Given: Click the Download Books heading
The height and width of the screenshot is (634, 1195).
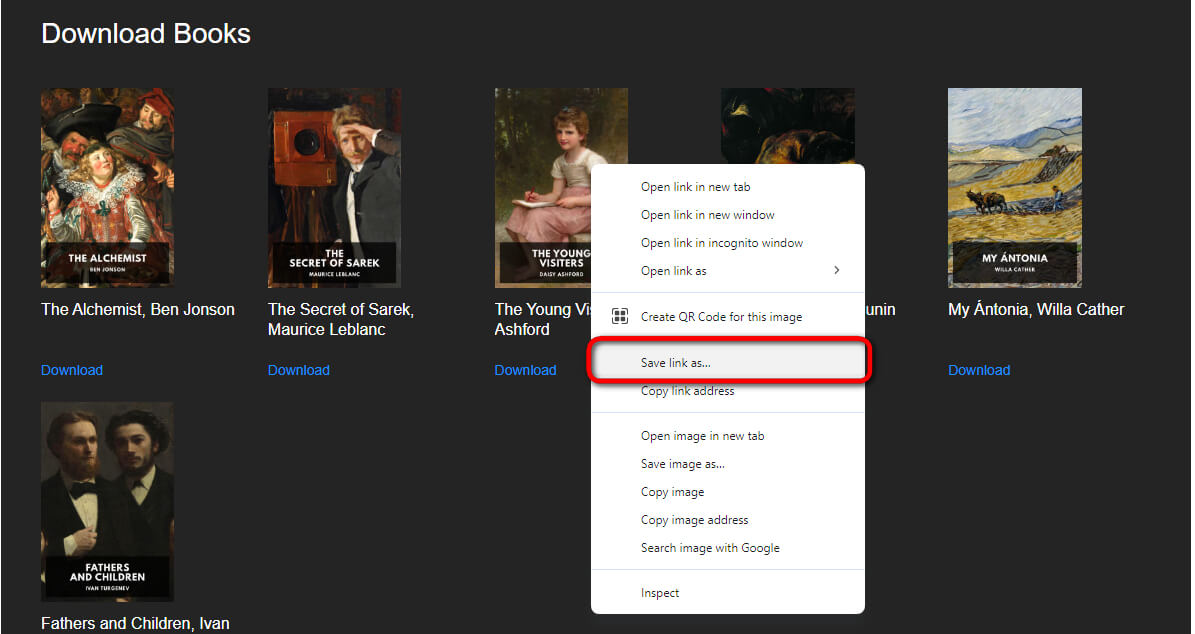Looking at the screenshot, I should [146, 34].
